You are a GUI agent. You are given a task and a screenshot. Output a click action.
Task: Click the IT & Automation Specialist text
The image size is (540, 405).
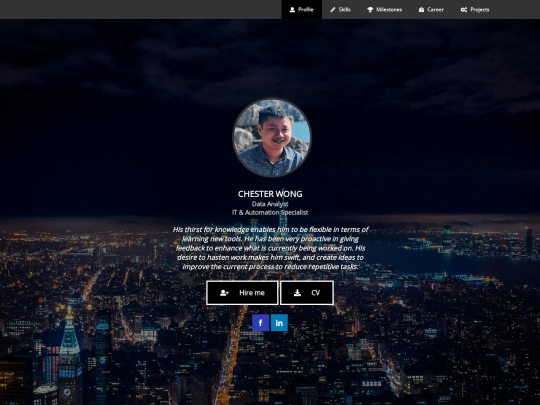270,212
